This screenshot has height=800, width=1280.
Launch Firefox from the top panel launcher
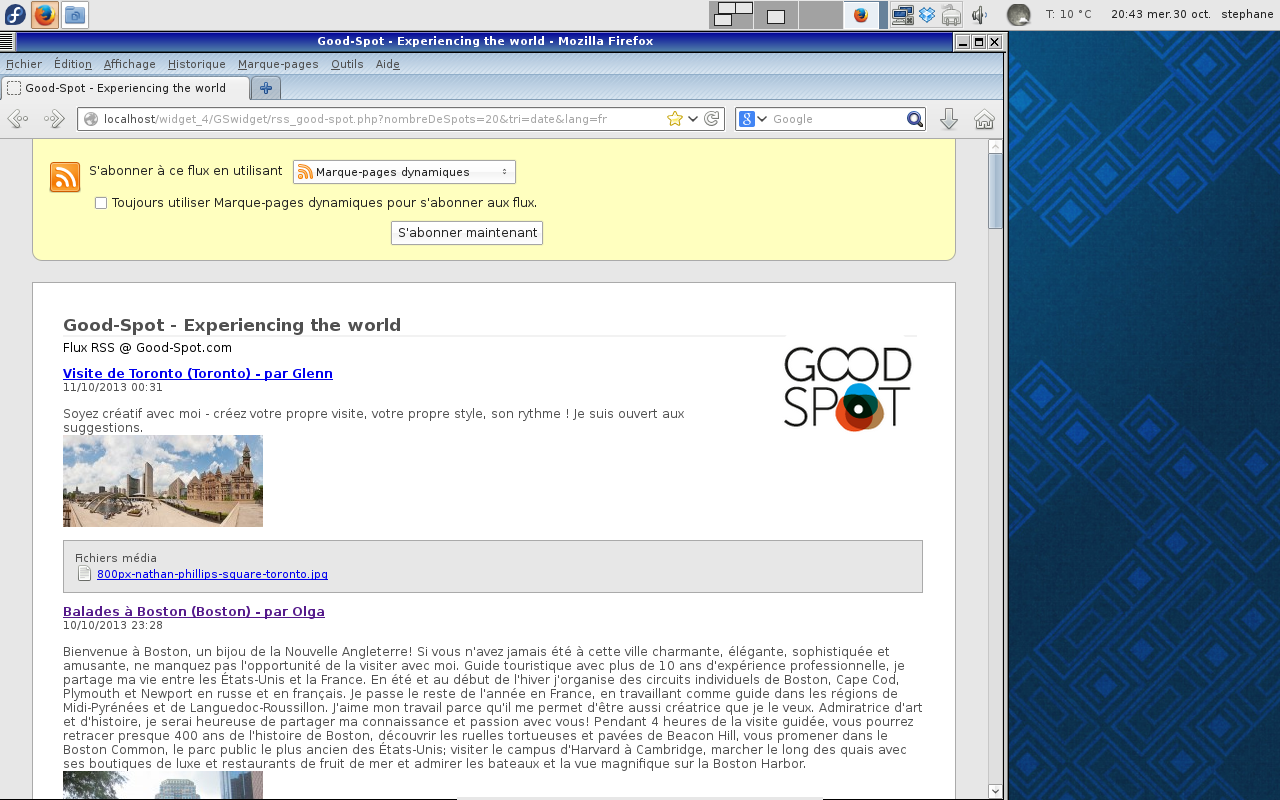click(x=44, y=15)
